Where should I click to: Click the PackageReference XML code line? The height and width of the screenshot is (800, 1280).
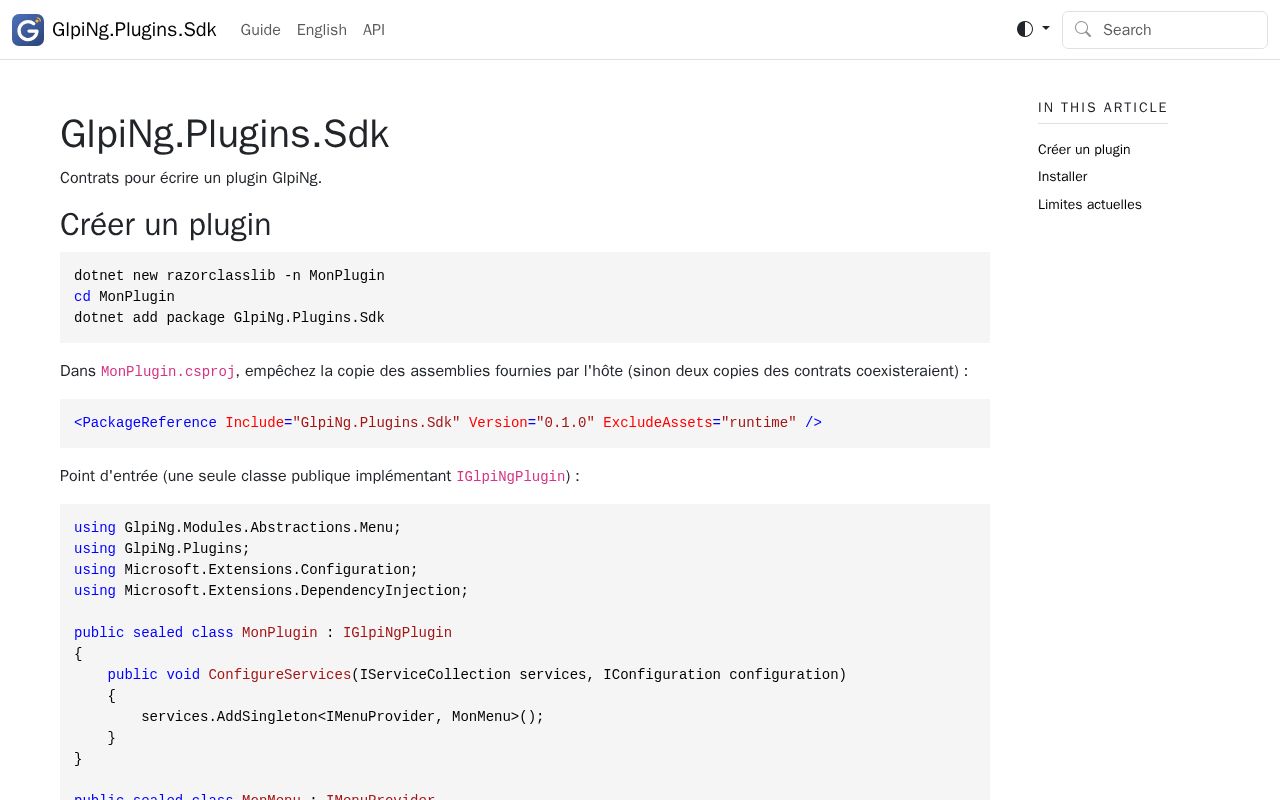coord(448,423)
